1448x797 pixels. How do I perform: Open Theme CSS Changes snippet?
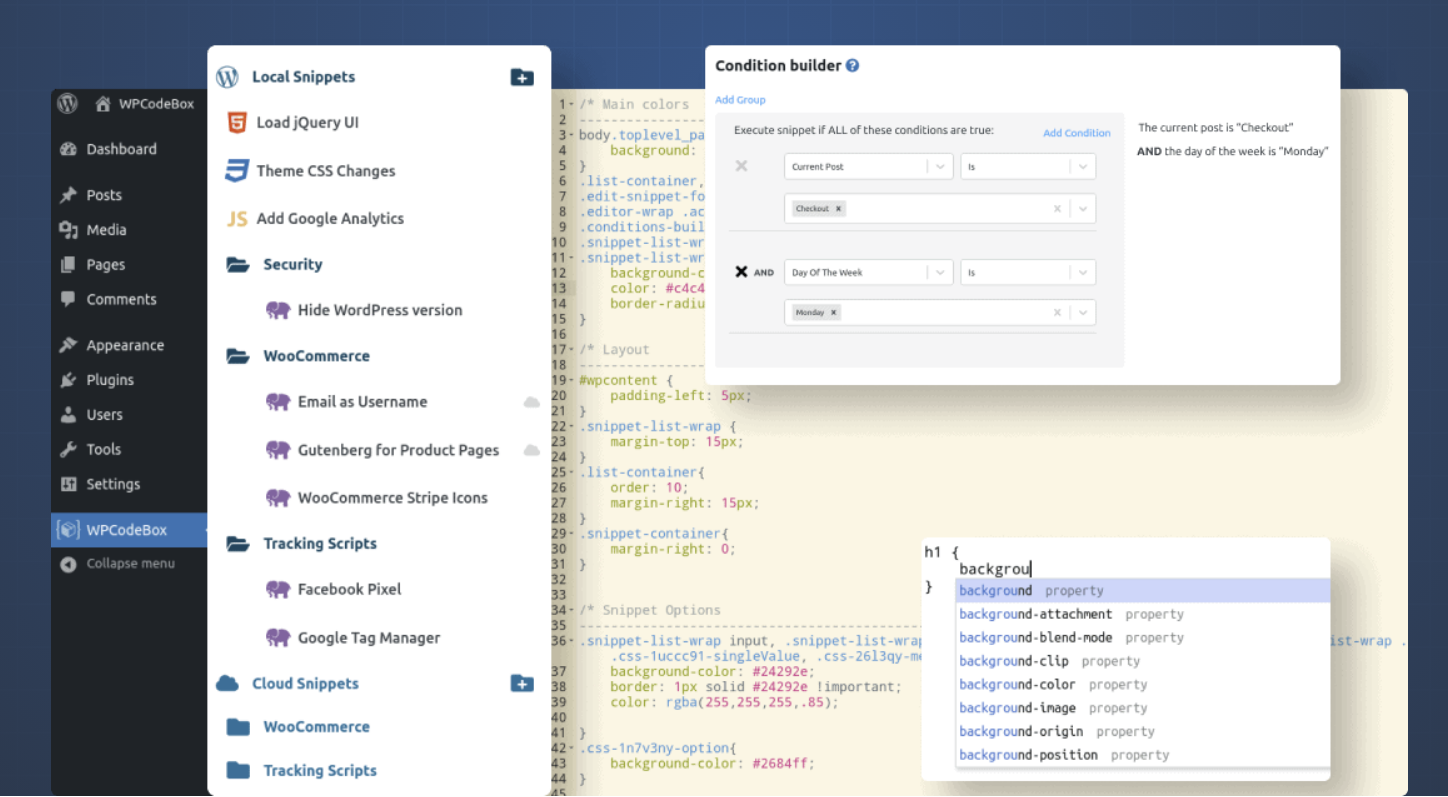click(326, 171)
